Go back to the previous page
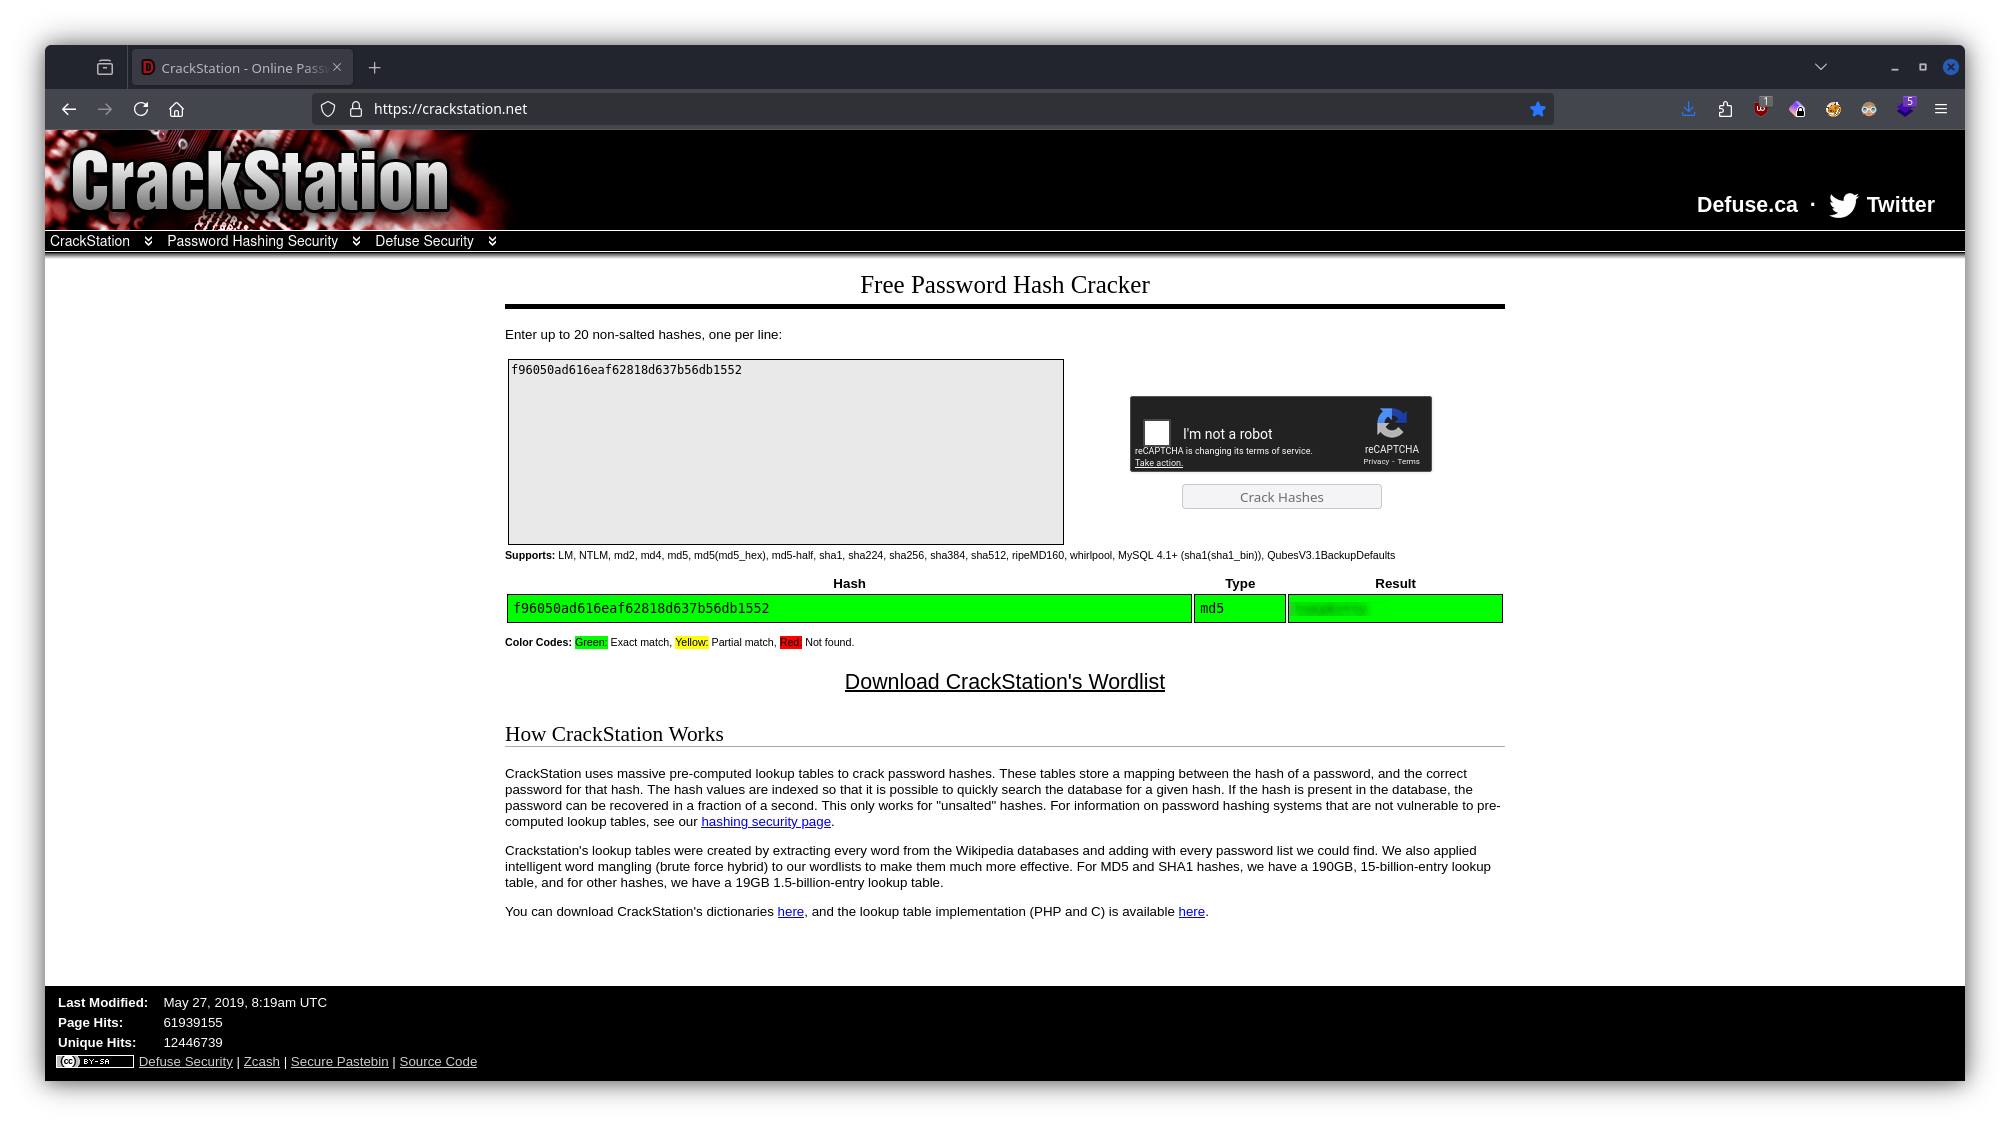 click(x=69, y=109)
